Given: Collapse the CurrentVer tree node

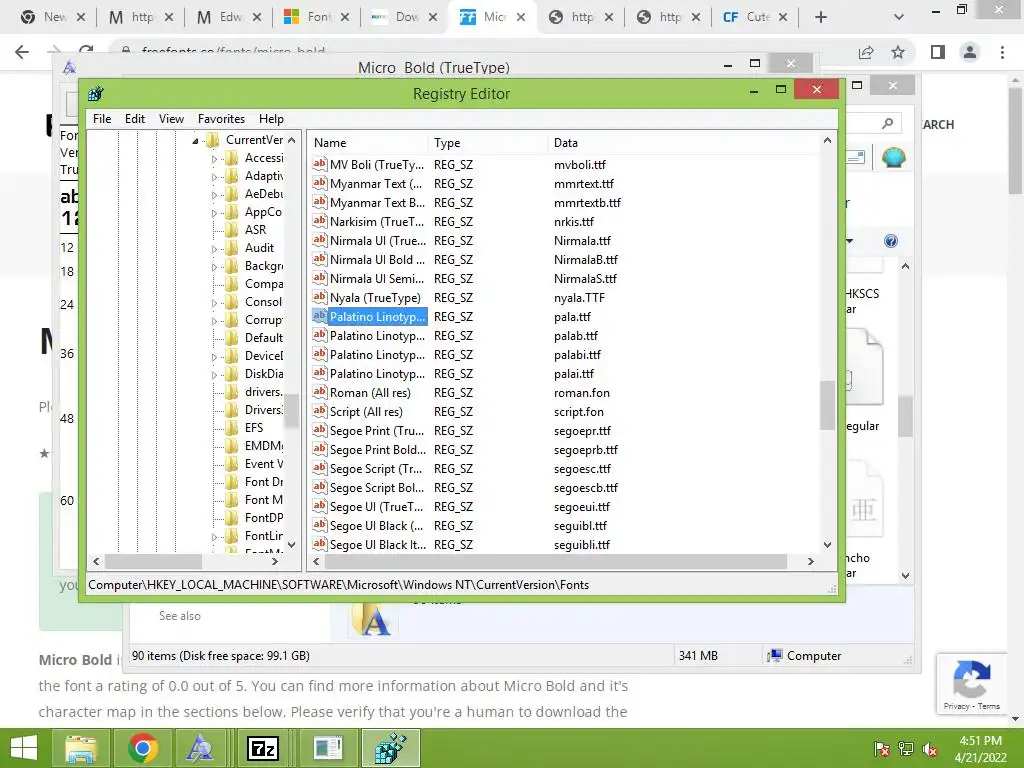Looking at the screenshot, I should point(195,140).
